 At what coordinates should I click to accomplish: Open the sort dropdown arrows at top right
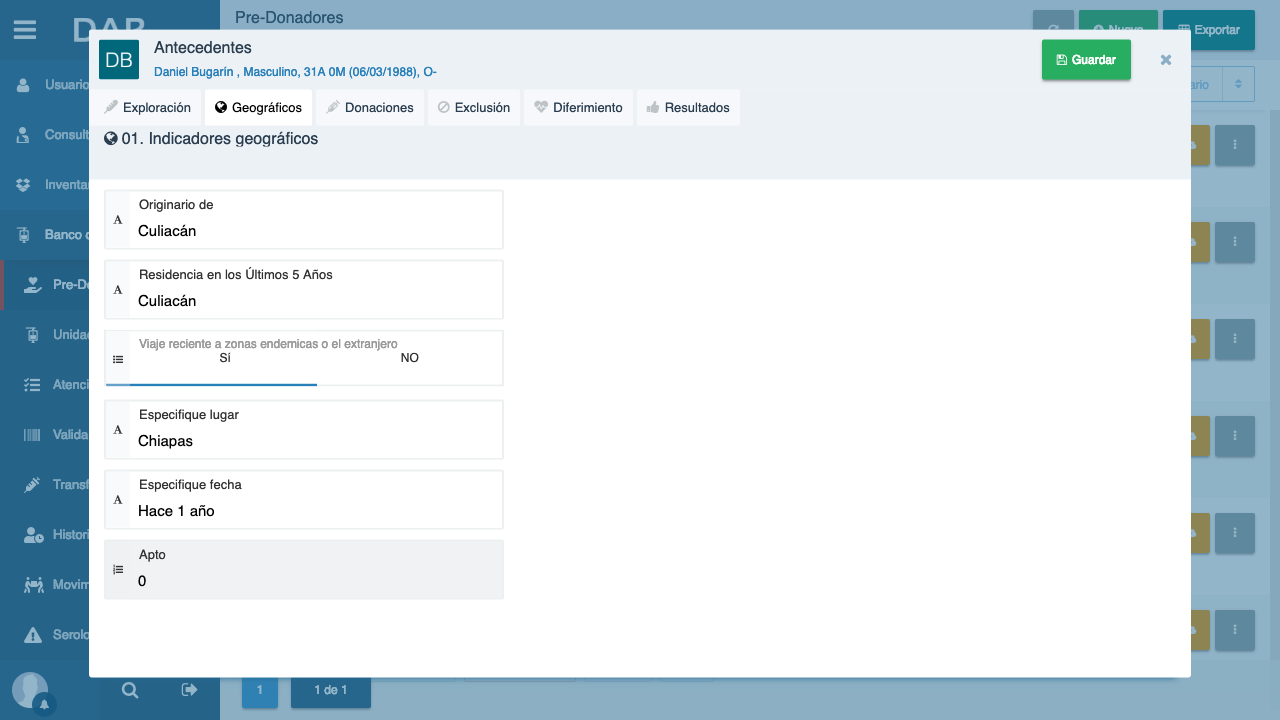[x=1238, y=85]
